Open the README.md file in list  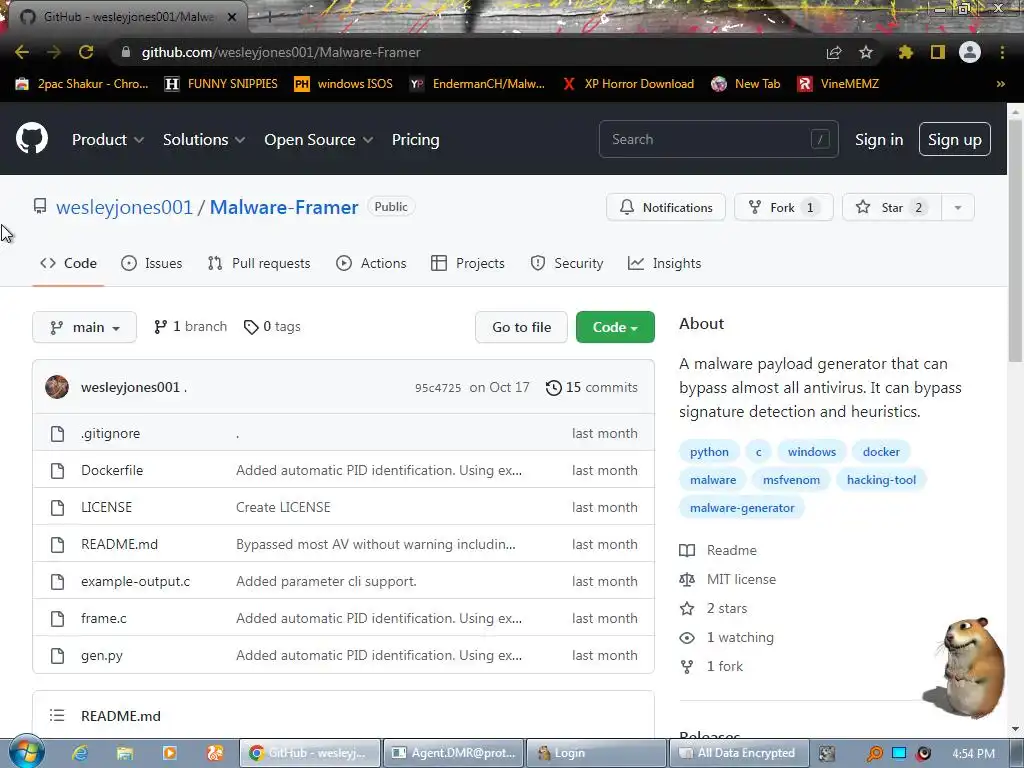(x=120, y=544)
